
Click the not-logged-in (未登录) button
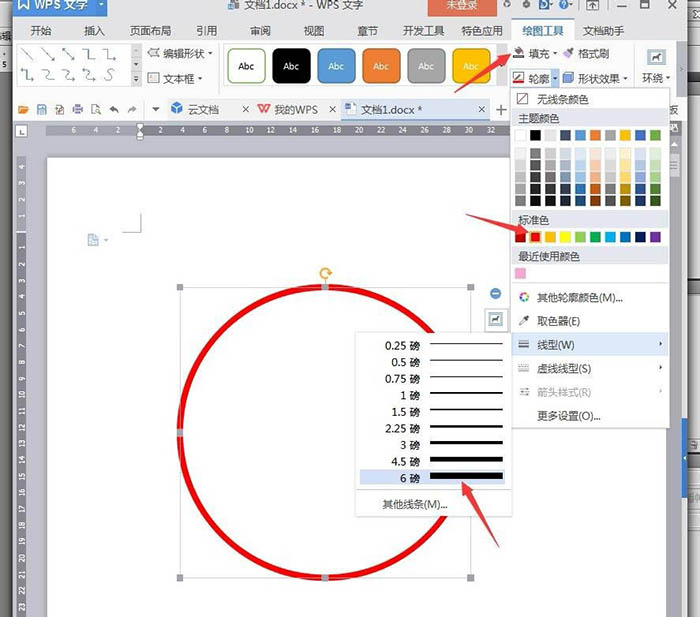462,6
